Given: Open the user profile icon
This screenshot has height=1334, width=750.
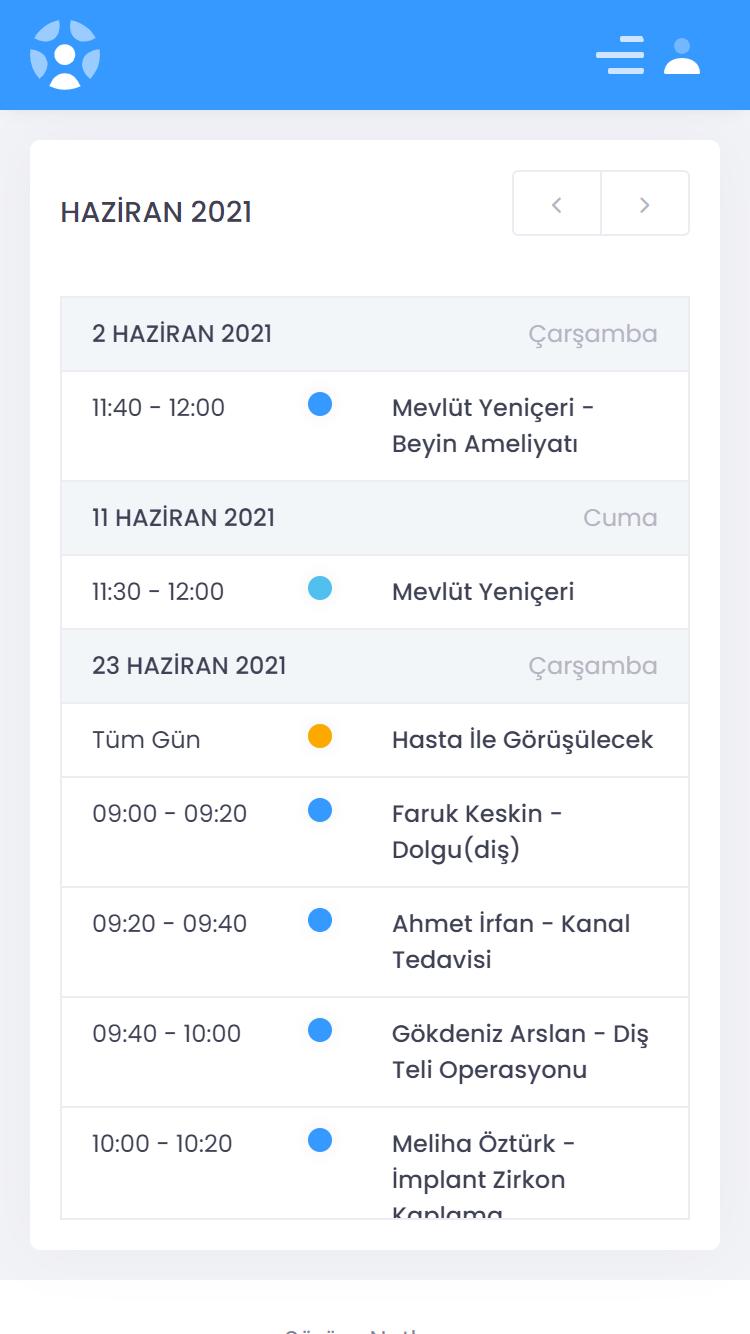Looking at the screenshot, I should pyautogui.click(x=682, y=55).
